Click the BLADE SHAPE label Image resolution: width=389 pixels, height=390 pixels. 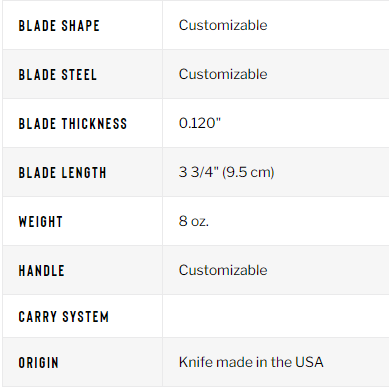[x=59, y=26]
